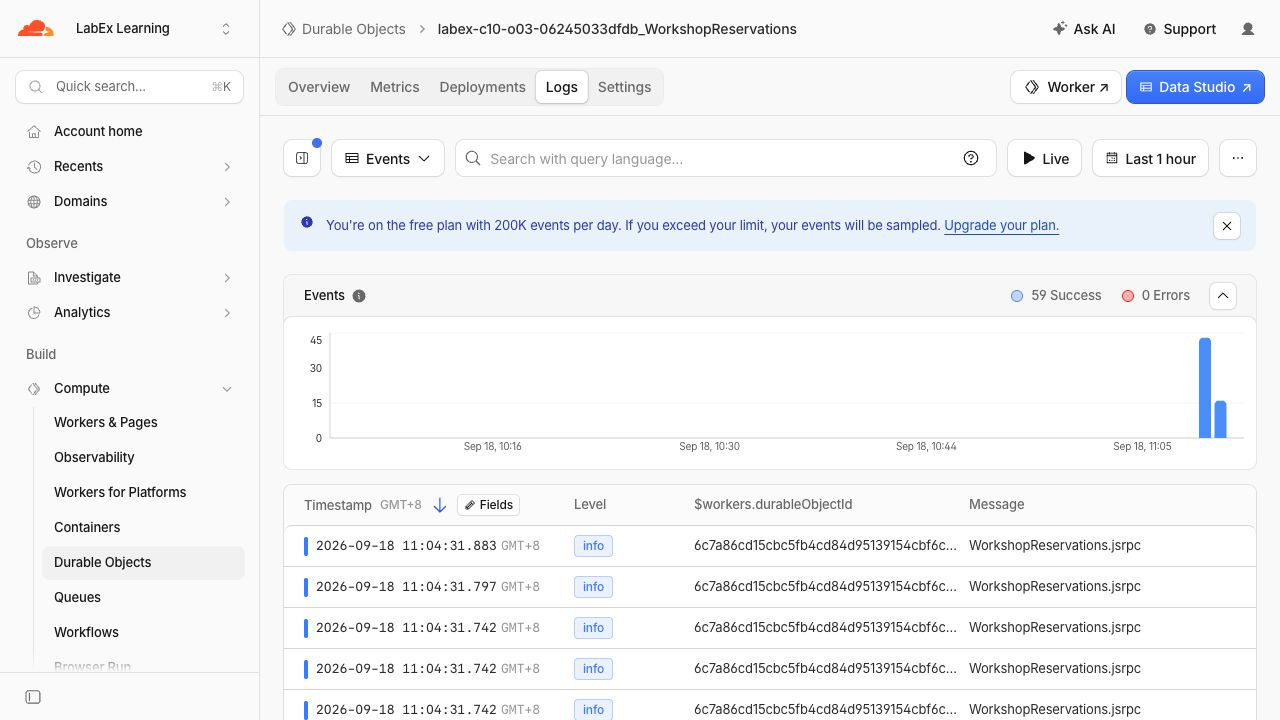The height and width of the screenshot is (720, 1280).
Task: Select the Logs tab
Action: 562,87
